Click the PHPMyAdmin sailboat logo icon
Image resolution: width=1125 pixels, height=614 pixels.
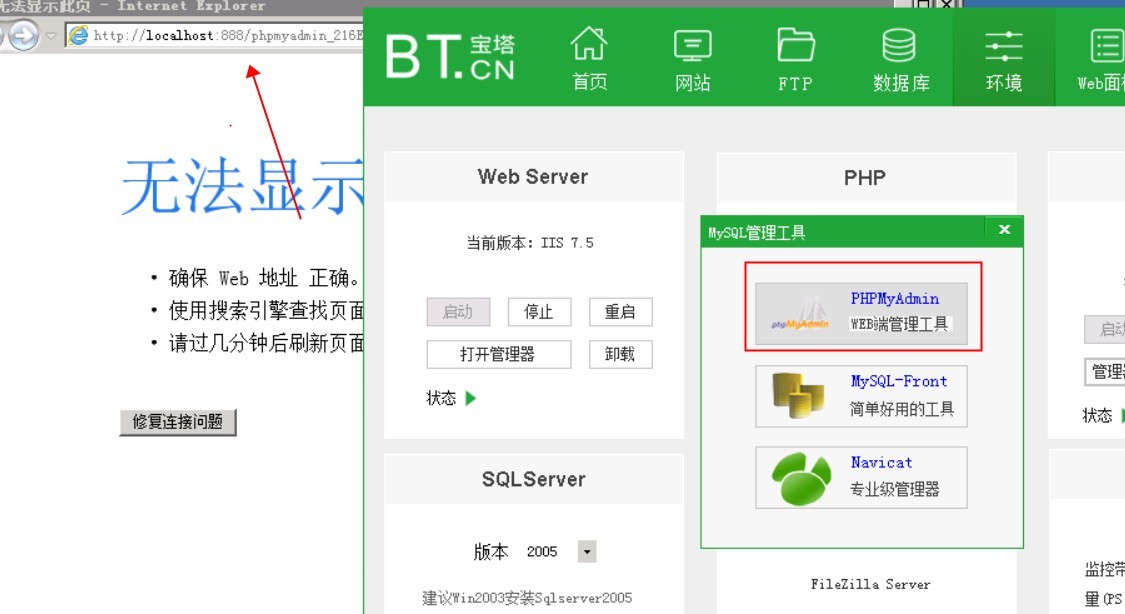799,314
